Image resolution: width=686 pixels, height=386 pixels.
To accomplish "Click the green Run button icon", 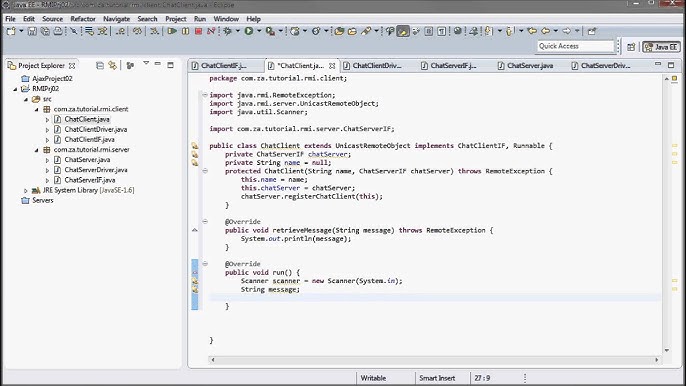I will [249, 31].
